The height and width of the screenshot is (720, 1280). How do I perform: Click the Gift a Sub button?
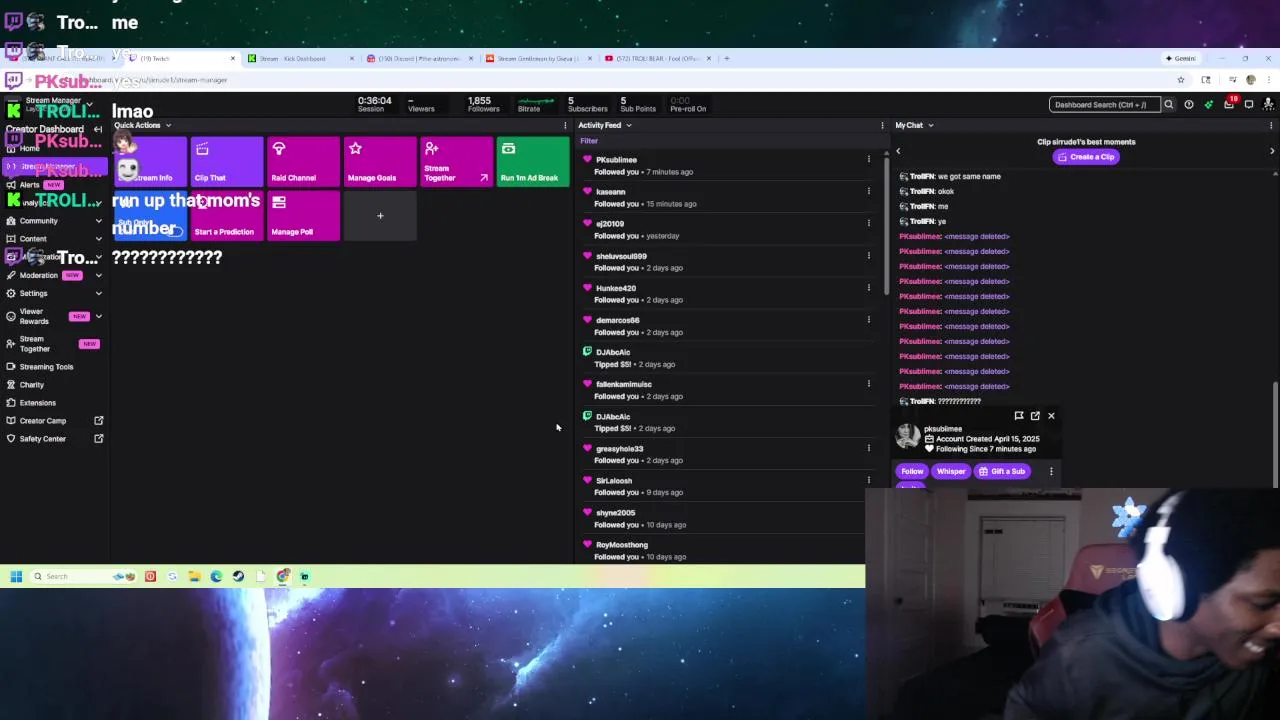pos(1003,471)
